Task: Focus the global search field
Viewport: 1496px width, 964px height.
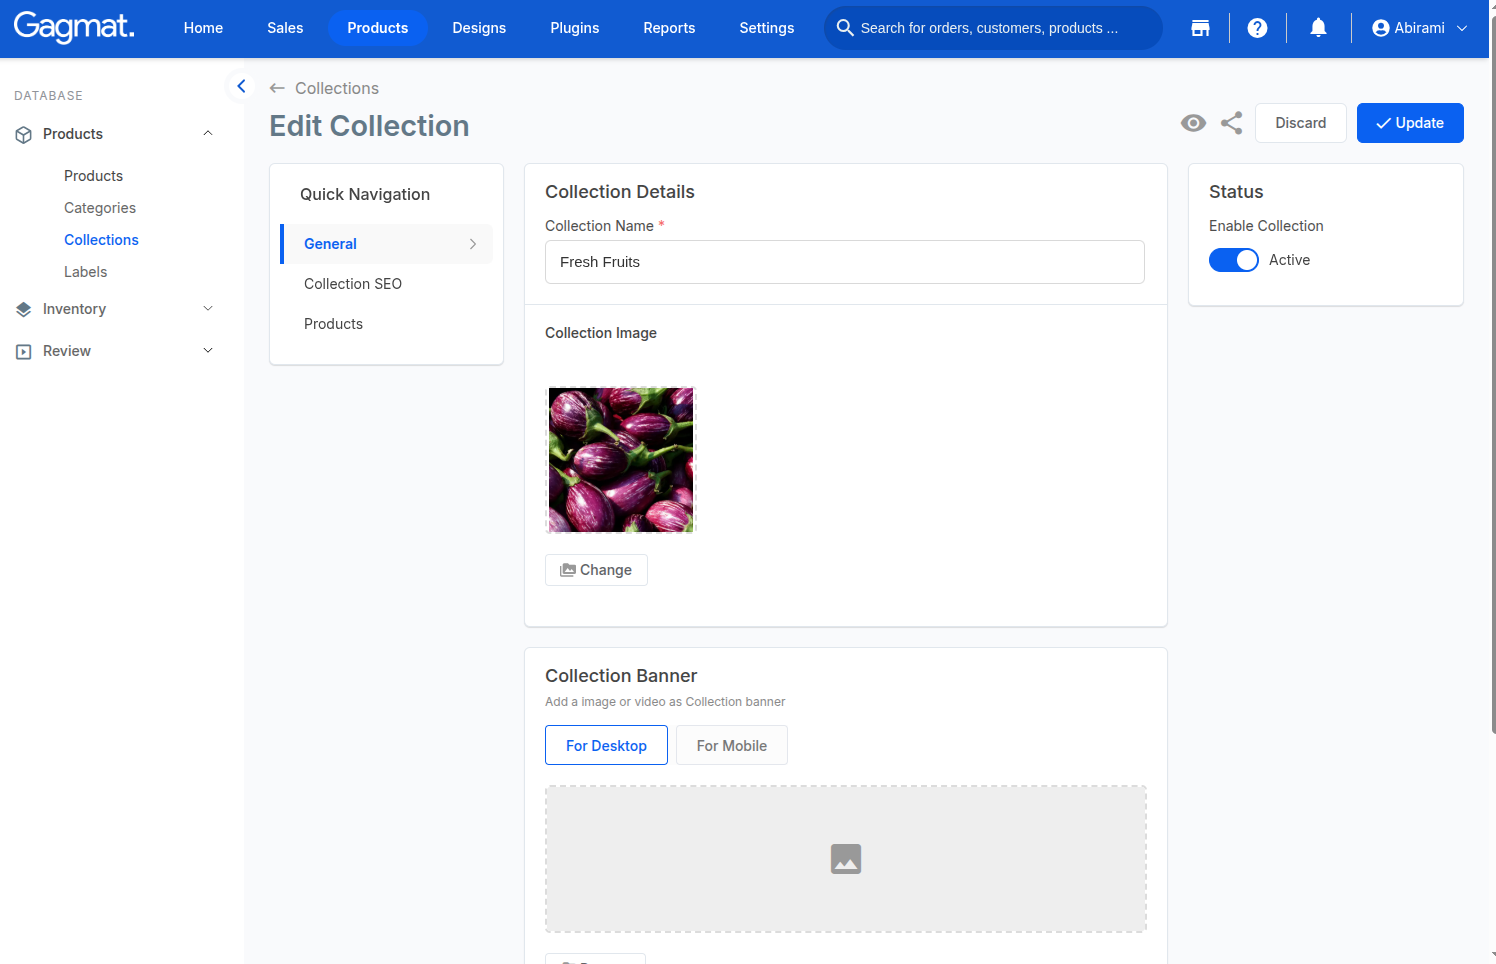Action: point(993,28)
